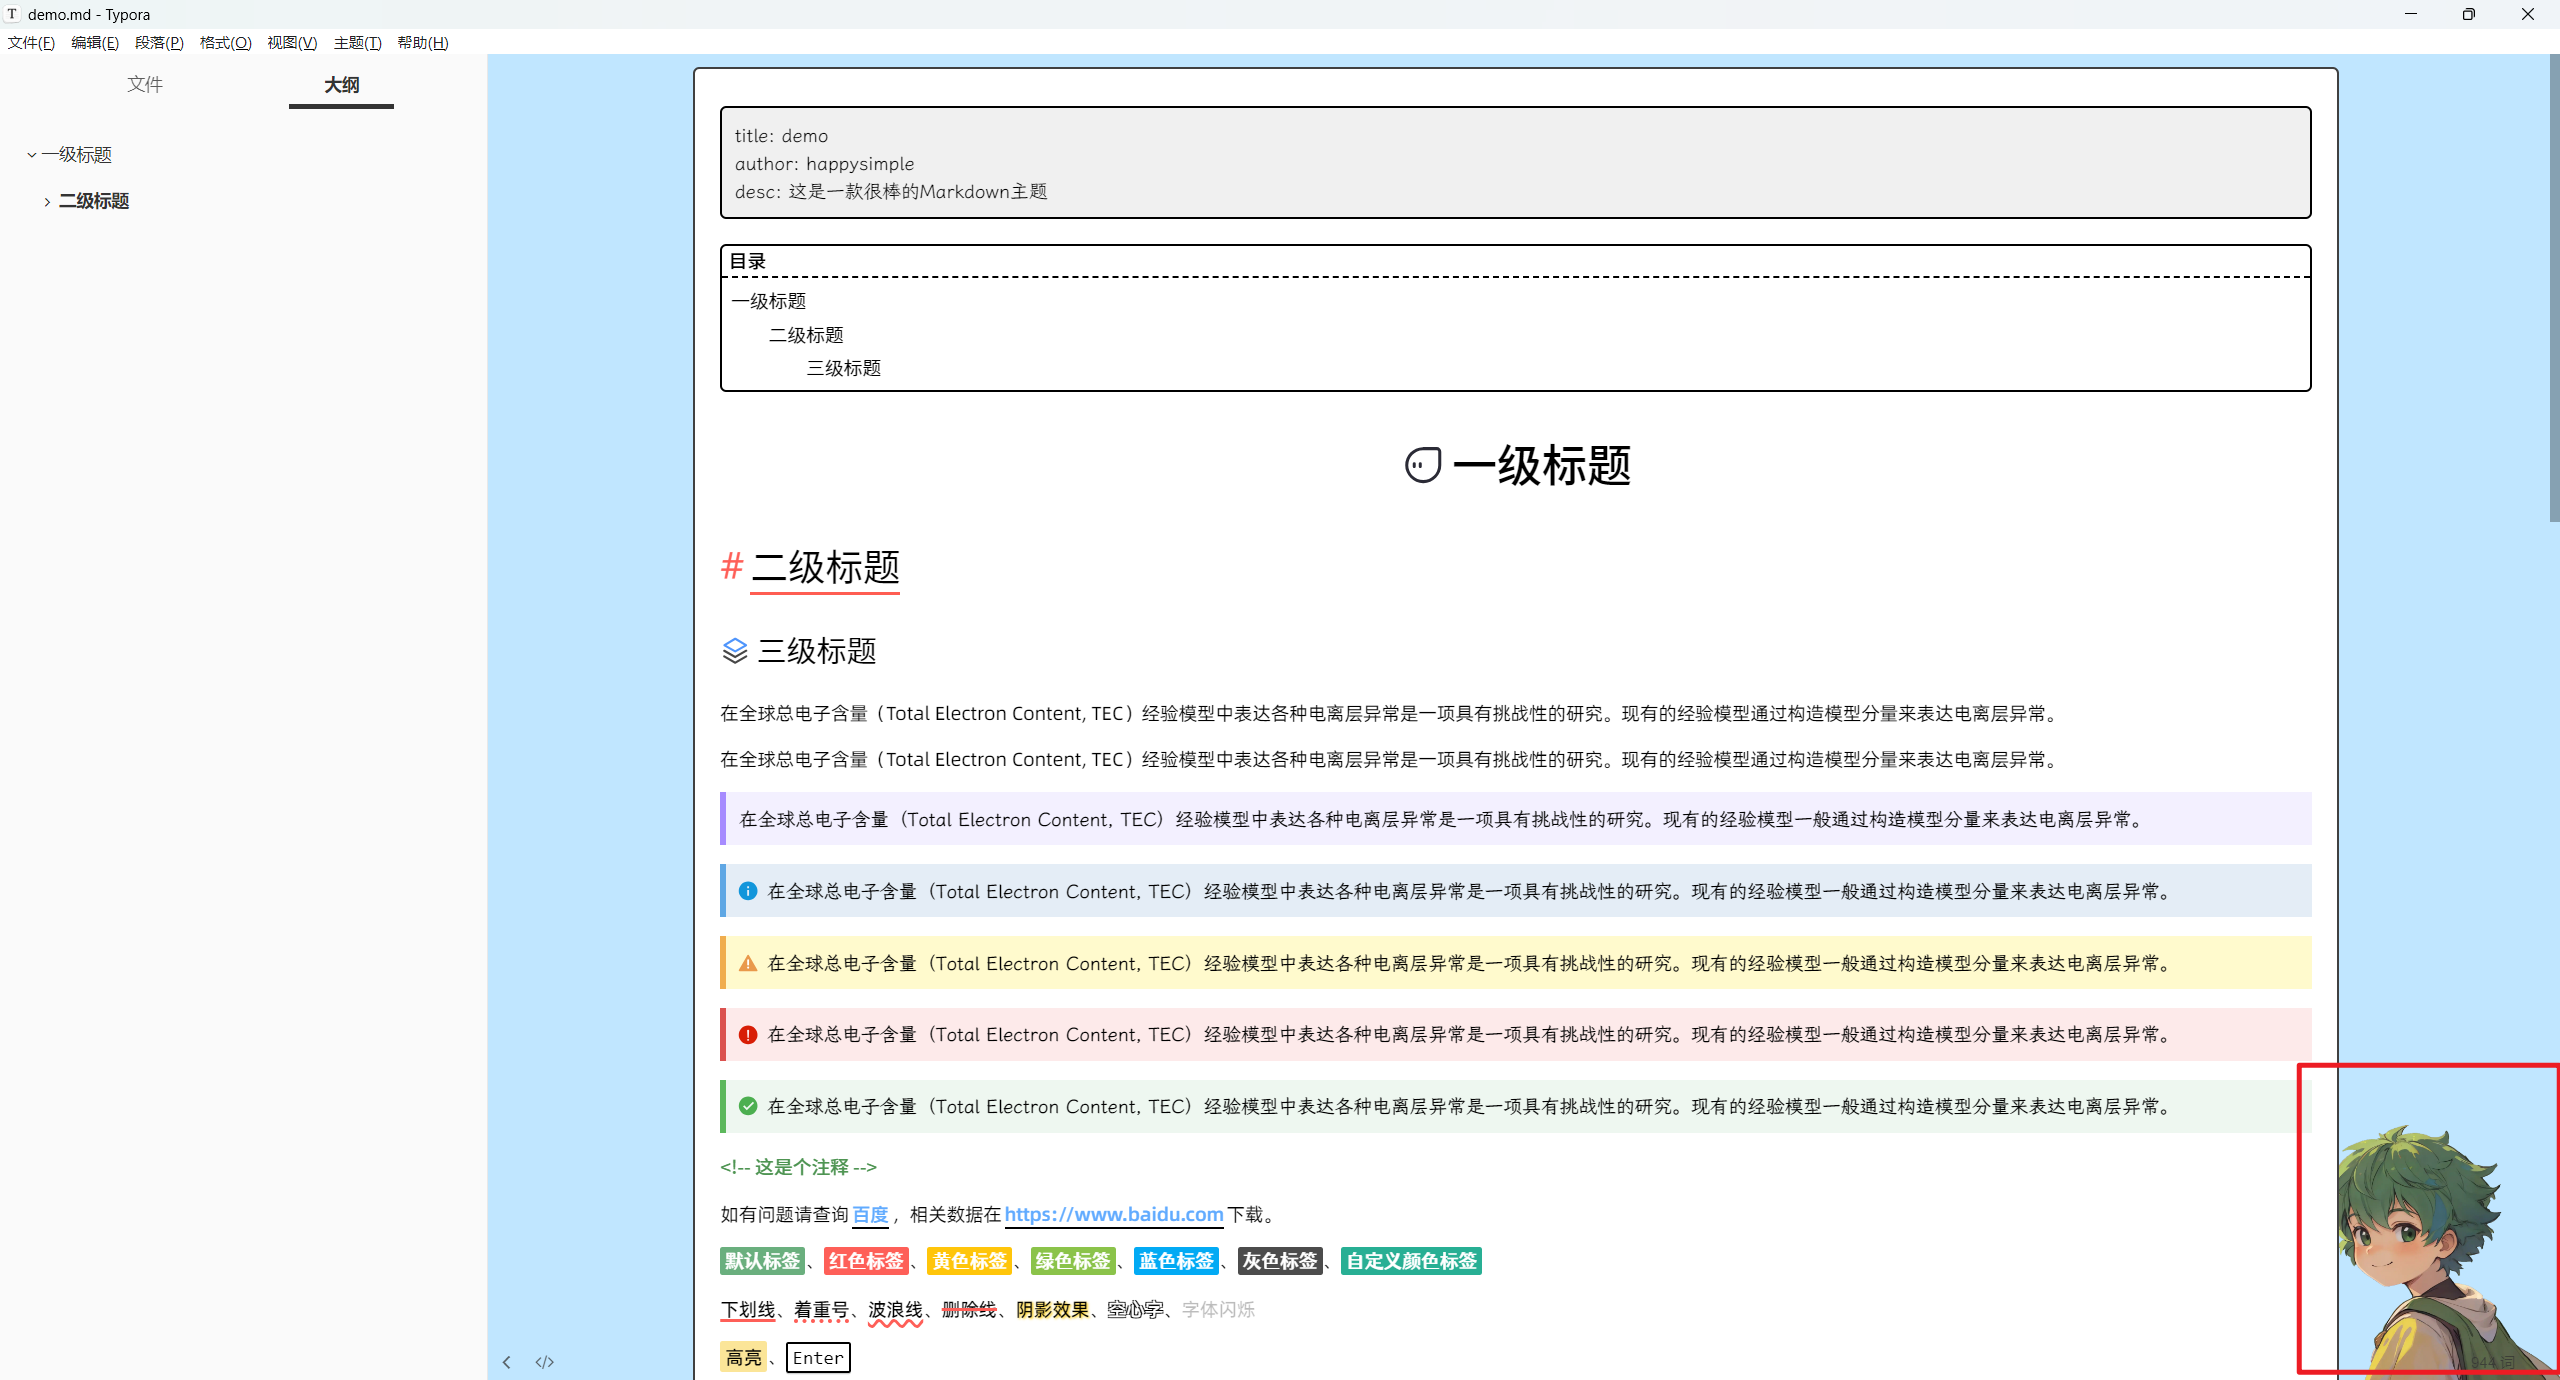Jump to 二级标题 in the table of contents
The image size is (2560, 1380).
(806, 335)
